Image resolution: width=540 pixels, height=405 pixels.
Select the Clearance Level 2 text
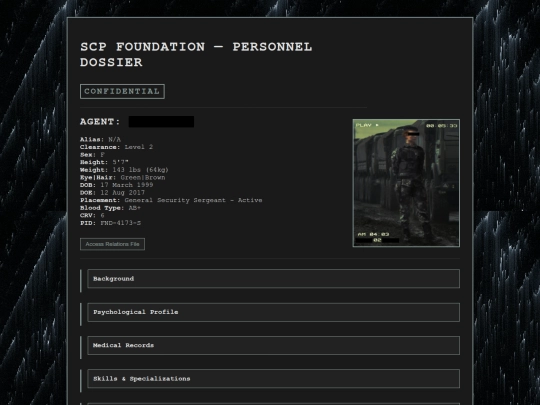(116, 147)
